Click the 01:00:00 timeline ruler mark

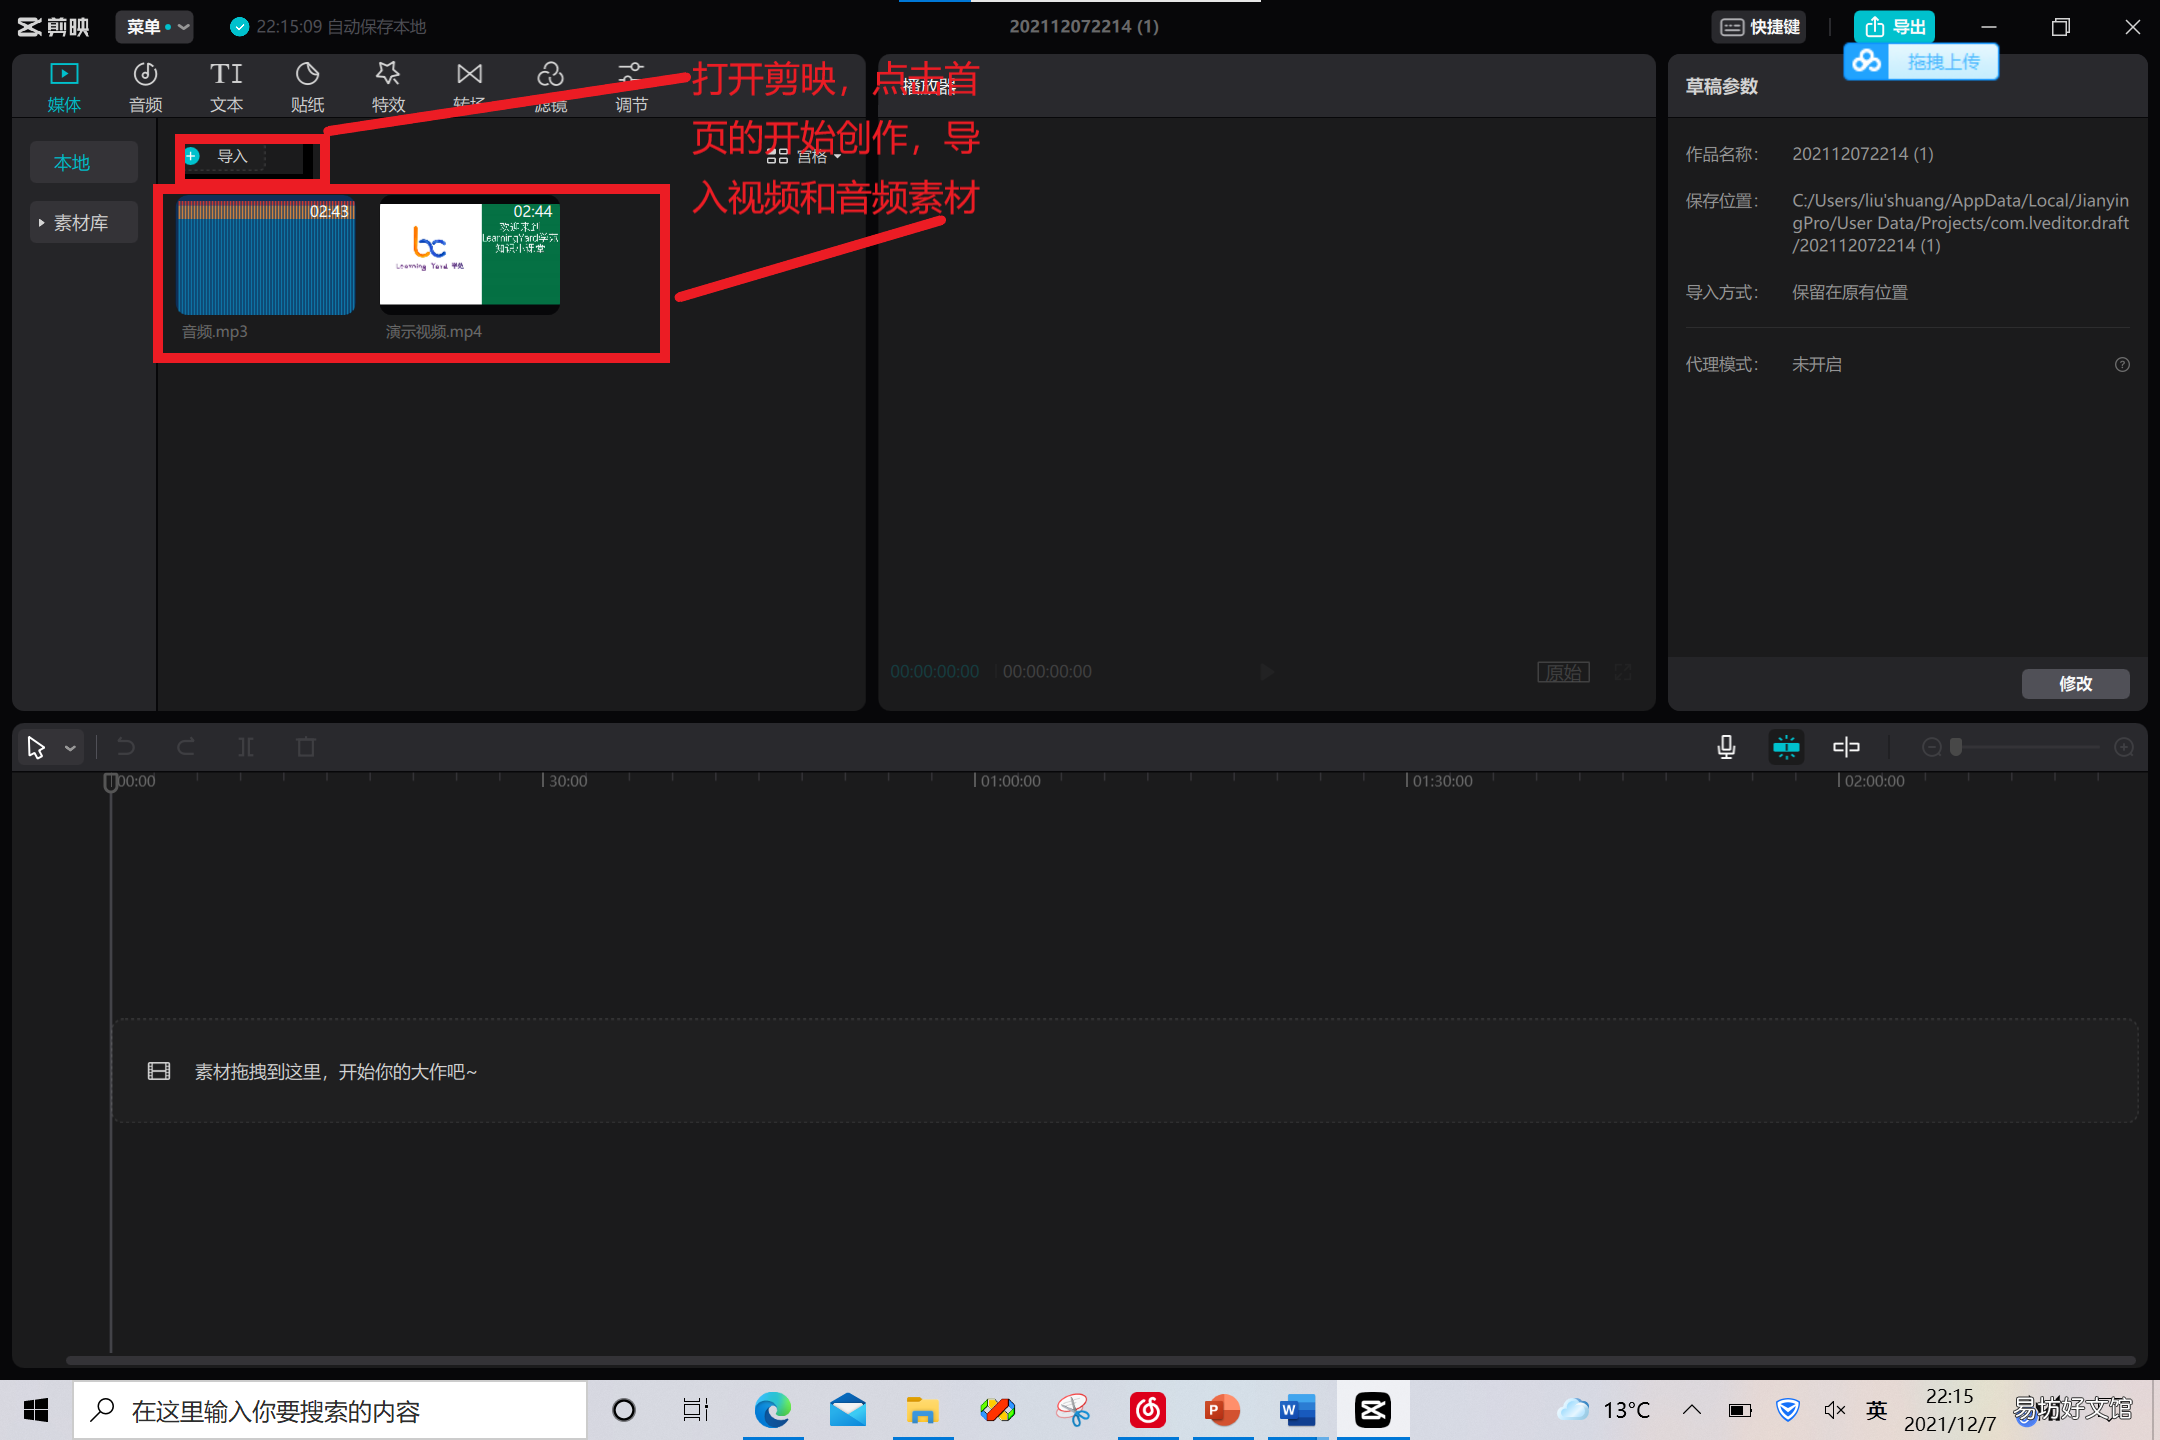[1010, 781]
